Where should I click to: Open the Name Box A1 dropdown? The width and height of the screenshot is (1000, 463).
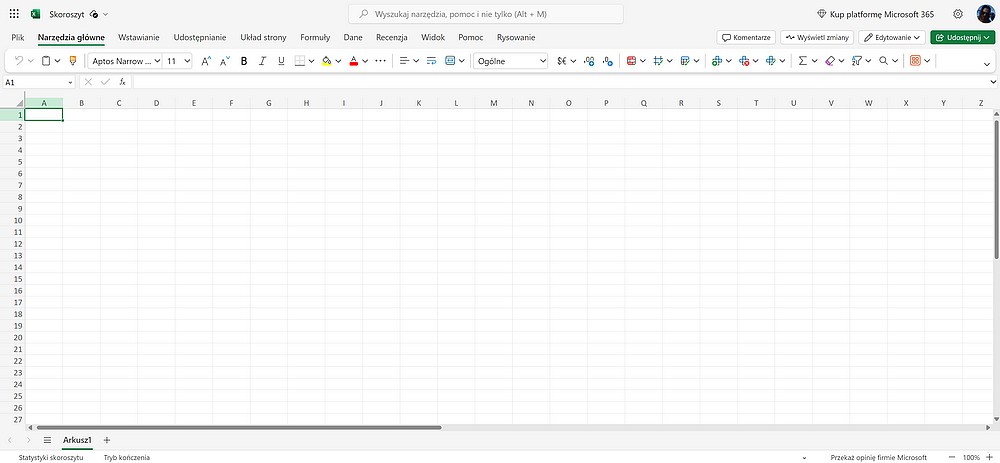[x=70, y=83]
